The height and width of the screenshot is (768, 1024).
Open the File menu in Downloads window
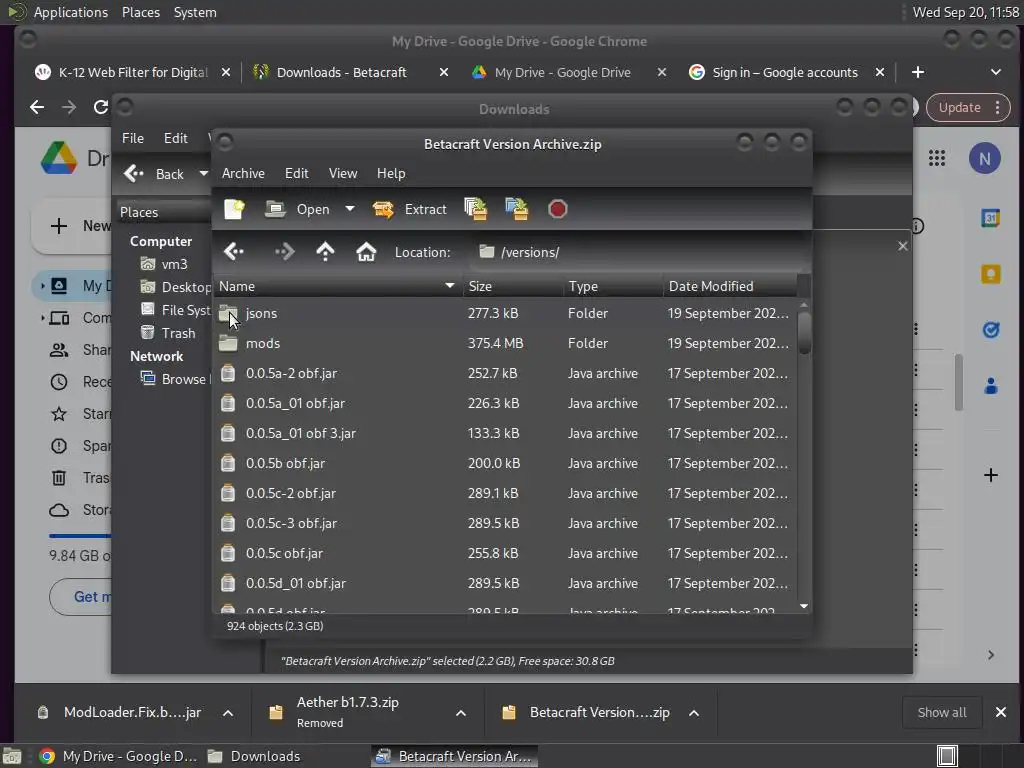(x=133, y=138)
